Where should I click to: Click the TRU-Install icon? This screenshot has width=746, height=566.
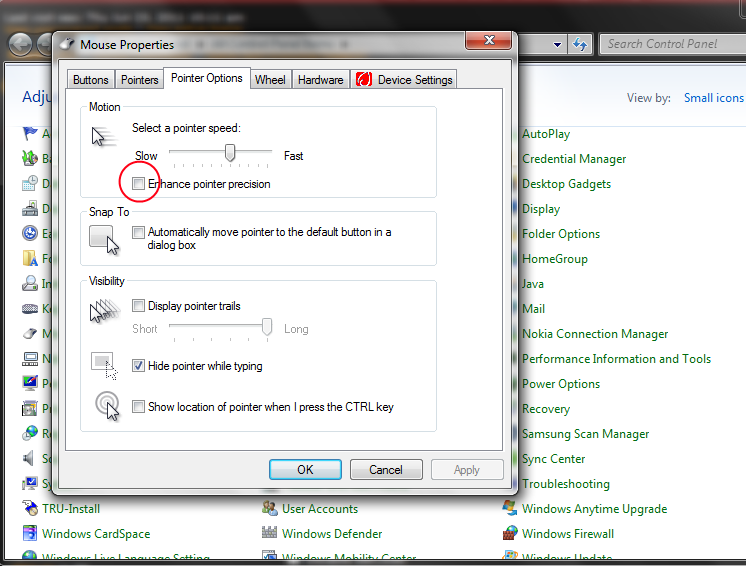tap(30, 509)
